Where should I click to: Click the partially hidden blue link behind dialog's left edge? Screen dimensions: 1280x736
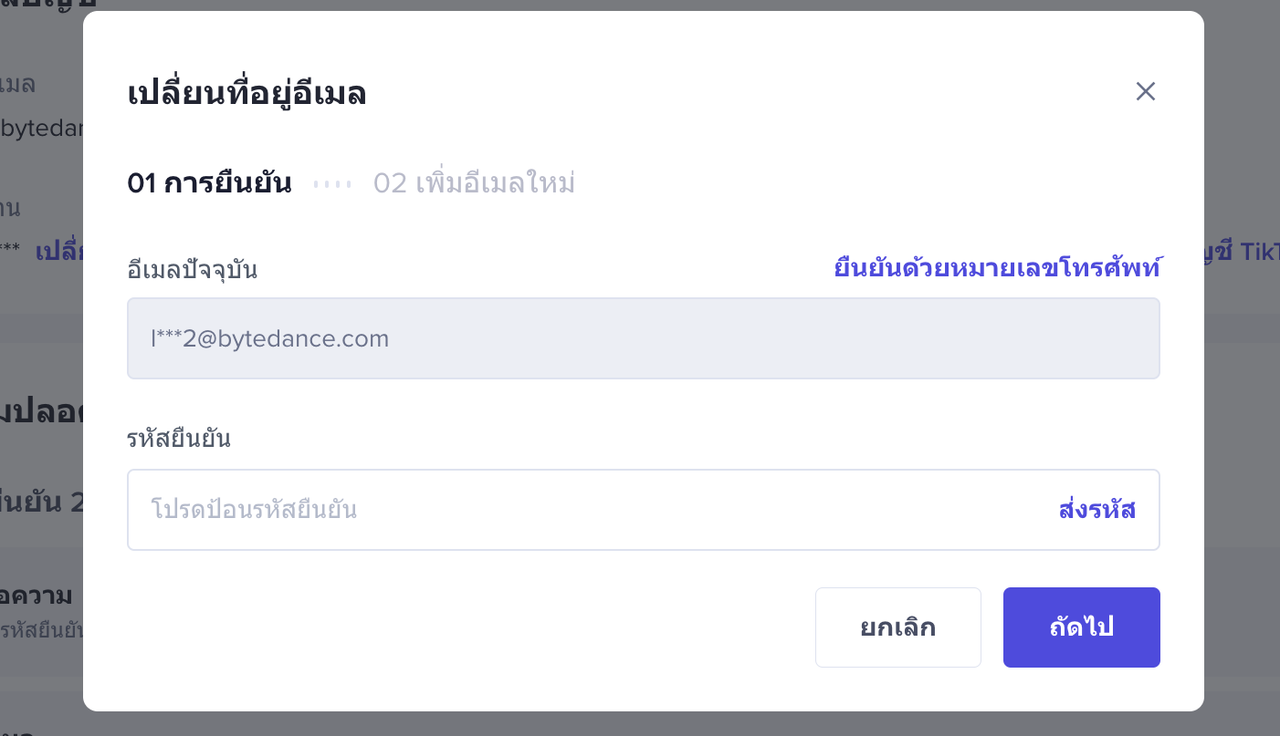coord(59,251)
